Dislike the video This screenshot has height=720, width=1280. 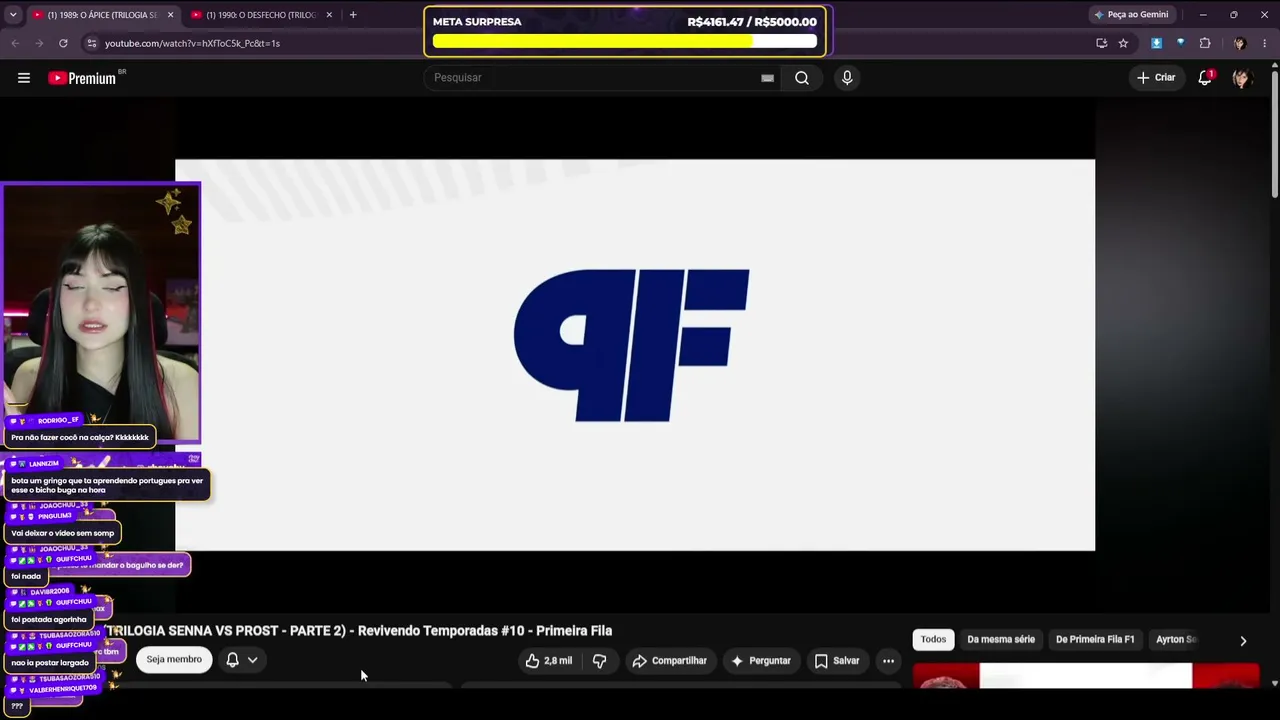point(599,661)
